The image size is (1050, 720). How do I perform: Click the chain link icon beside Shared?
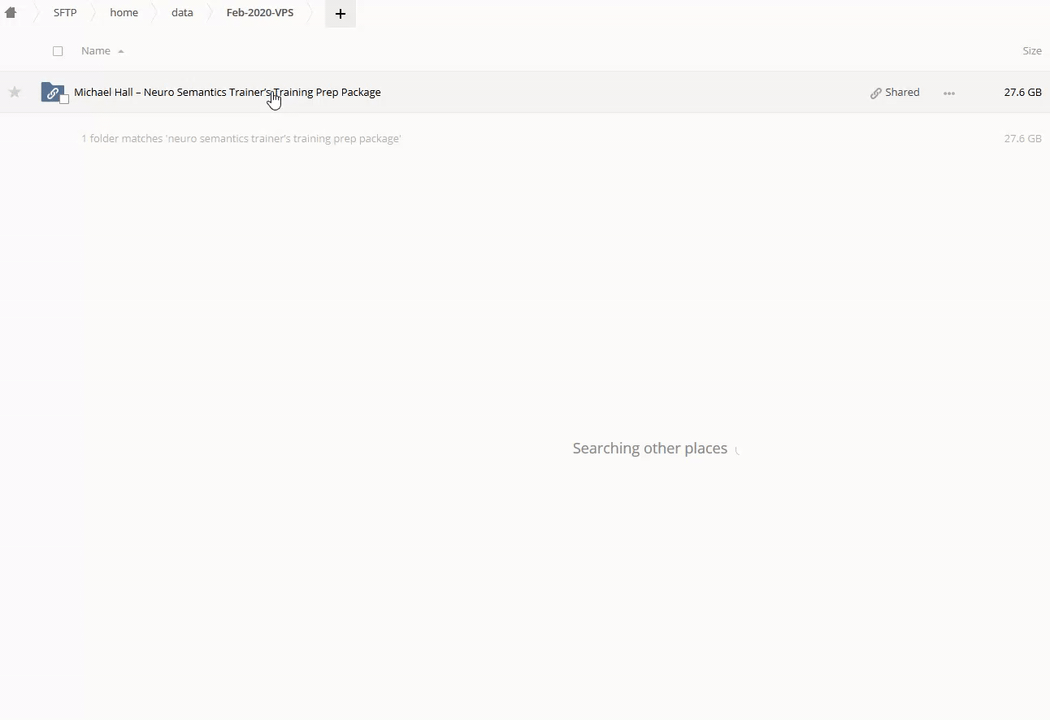click(x=876, y=93)
